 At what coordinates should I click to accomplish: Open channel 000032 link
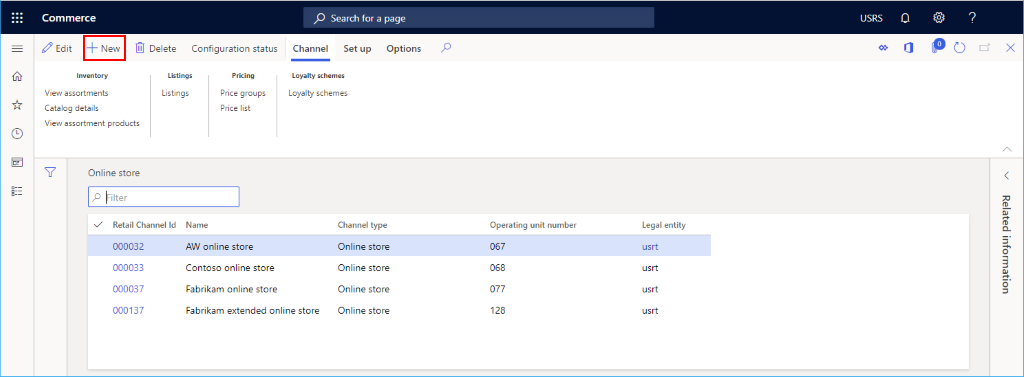(128, 247)
